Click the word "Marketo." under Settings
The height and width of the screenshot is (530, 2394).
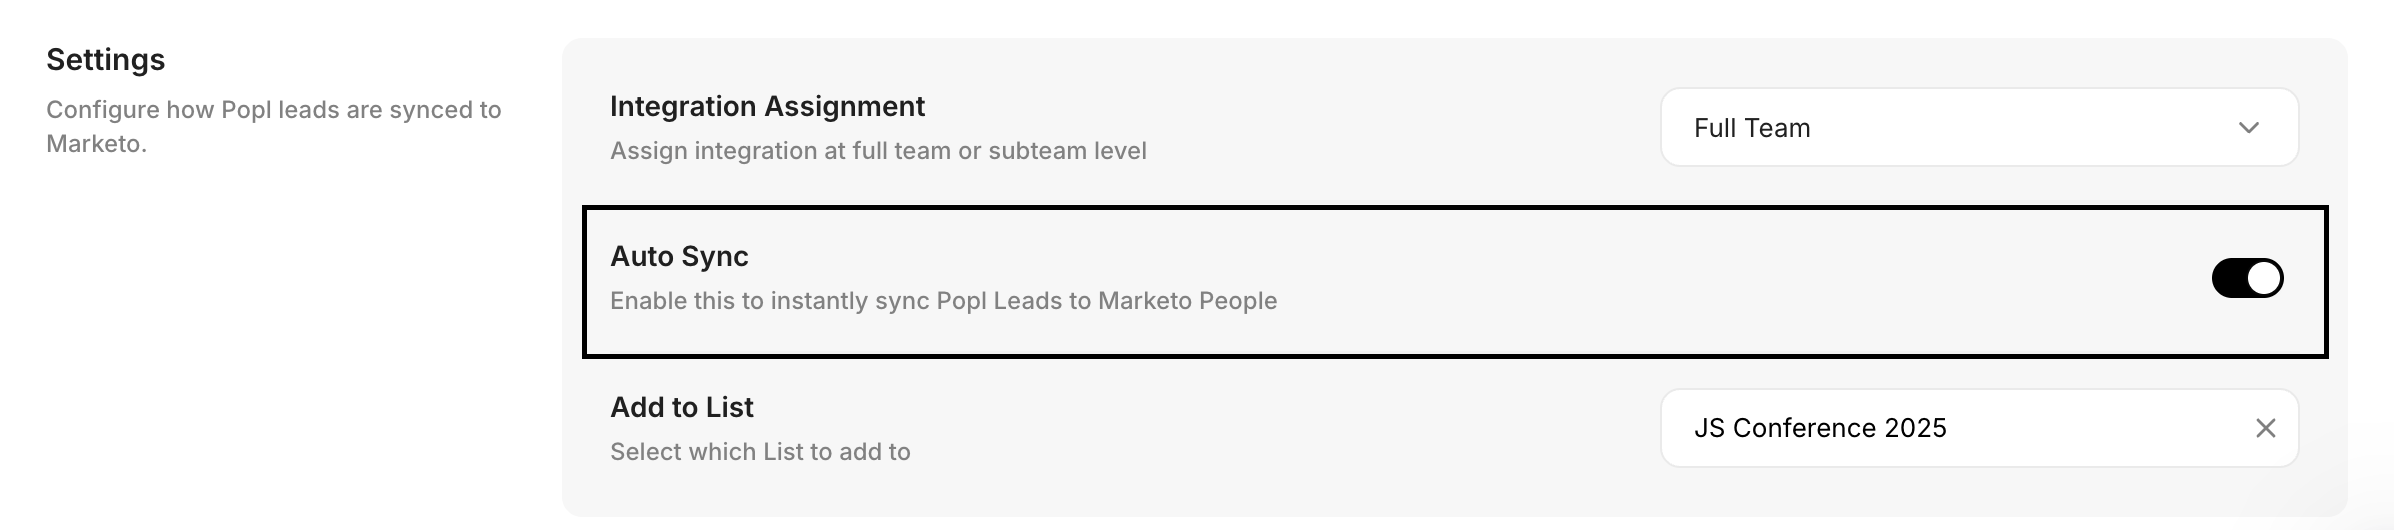96,144
